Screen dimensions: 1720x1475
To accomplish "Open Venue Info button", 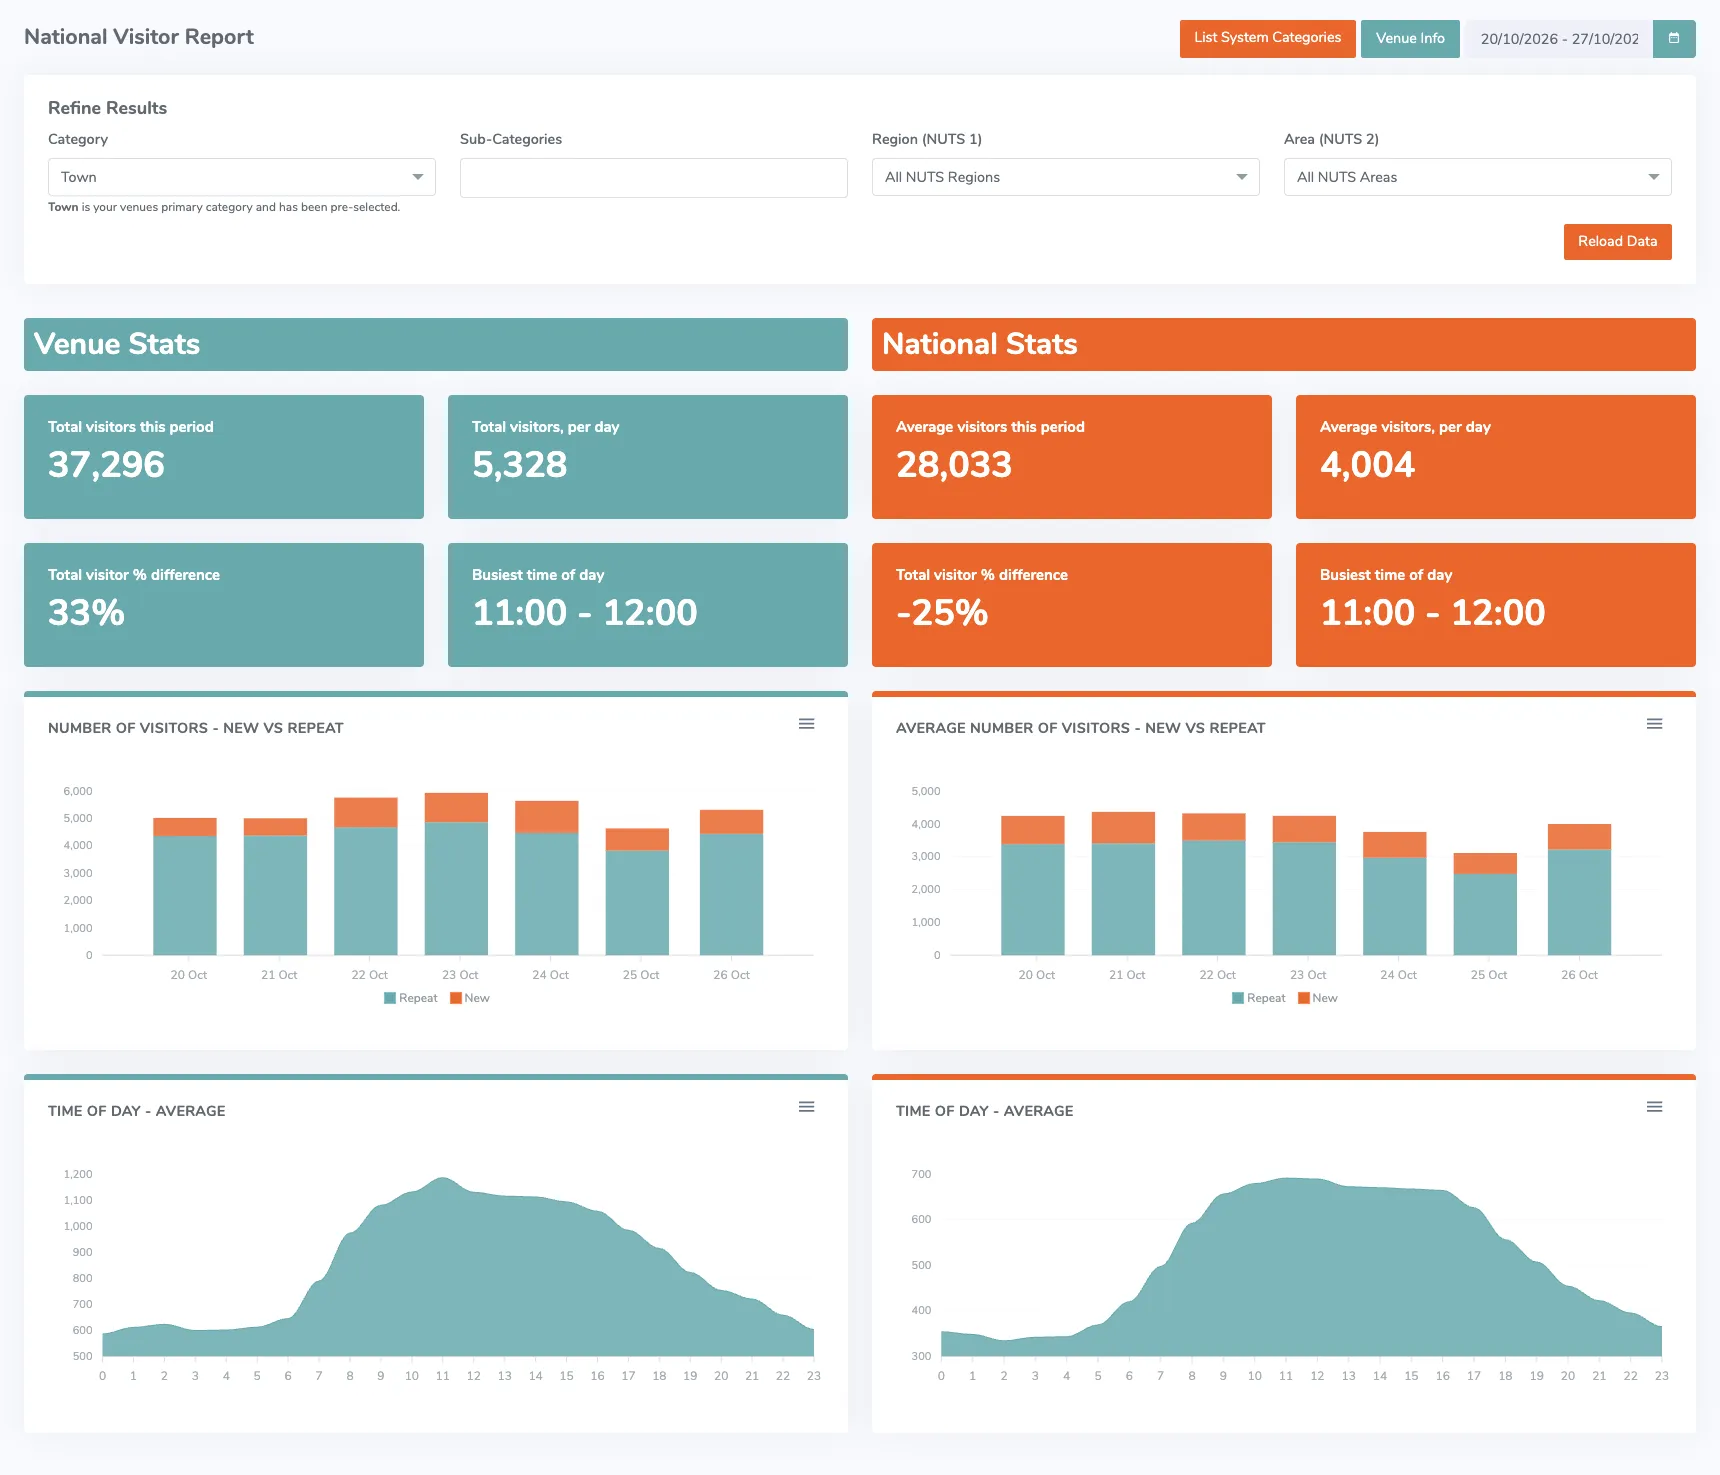I will (1410, 39).
